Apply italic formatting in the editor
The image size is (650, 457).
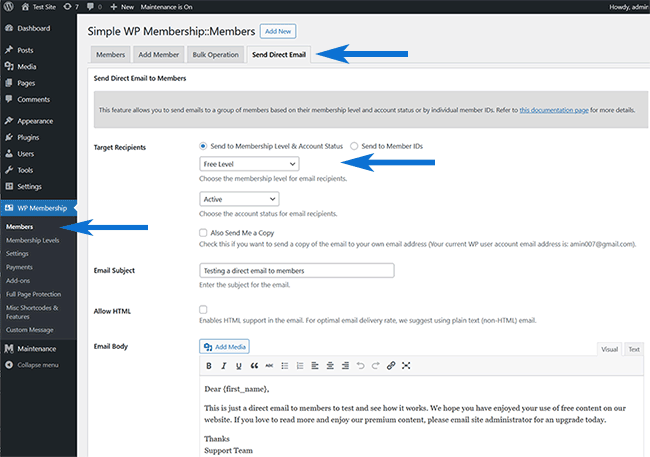click(224, 366)
